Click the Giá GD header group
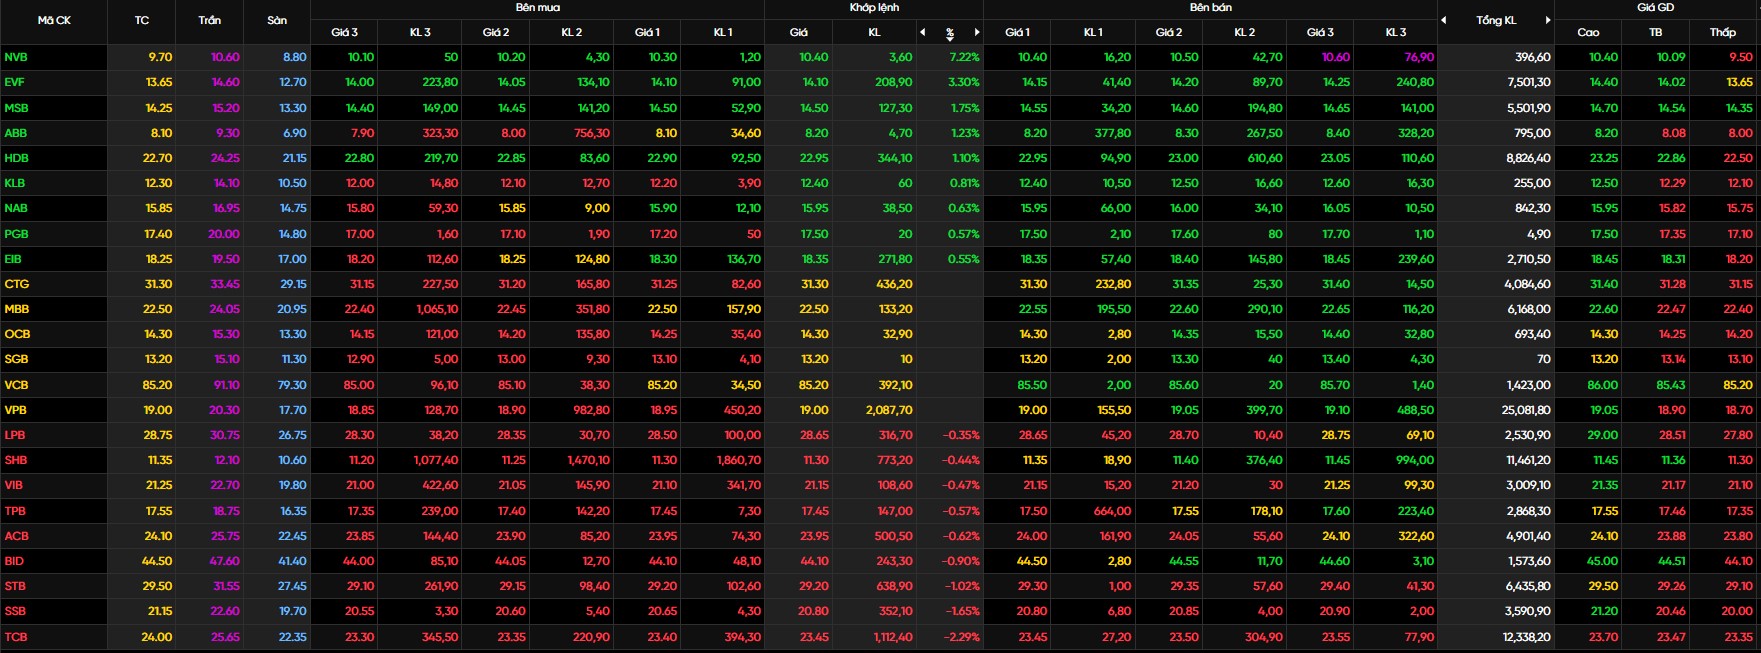1761x653 pixels. click(x=1655, y=7)
